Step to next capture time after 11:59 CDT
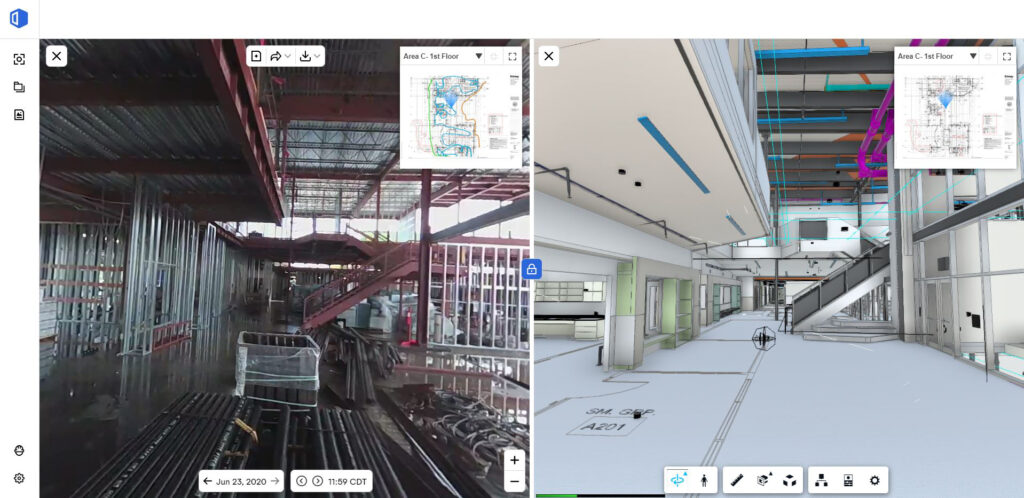This screenshot has height=498, width=1024. click(x=317, y=481)
